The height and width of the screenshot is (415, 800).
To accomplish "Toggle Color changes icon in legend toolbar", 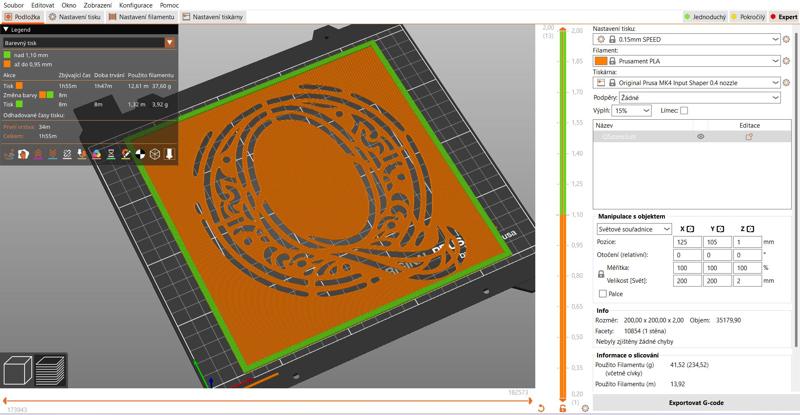I will (x=96, y=154).
